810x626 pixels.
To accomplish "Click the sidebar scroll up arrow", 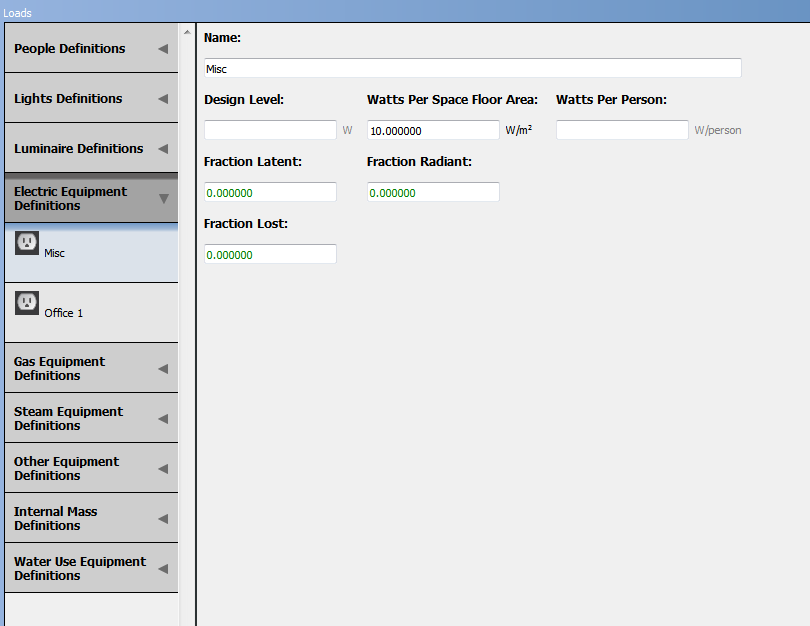I will point(187,33).
